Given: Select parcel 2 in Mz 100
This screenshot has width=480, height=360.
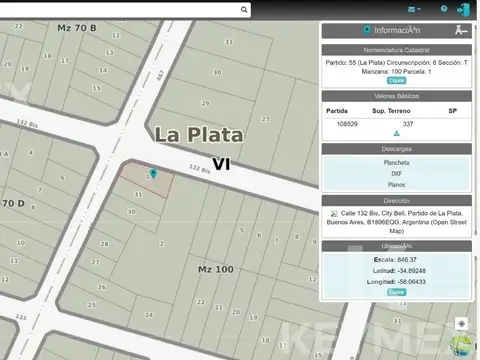Looking at the screenshot, I should (x=161, y=244).
